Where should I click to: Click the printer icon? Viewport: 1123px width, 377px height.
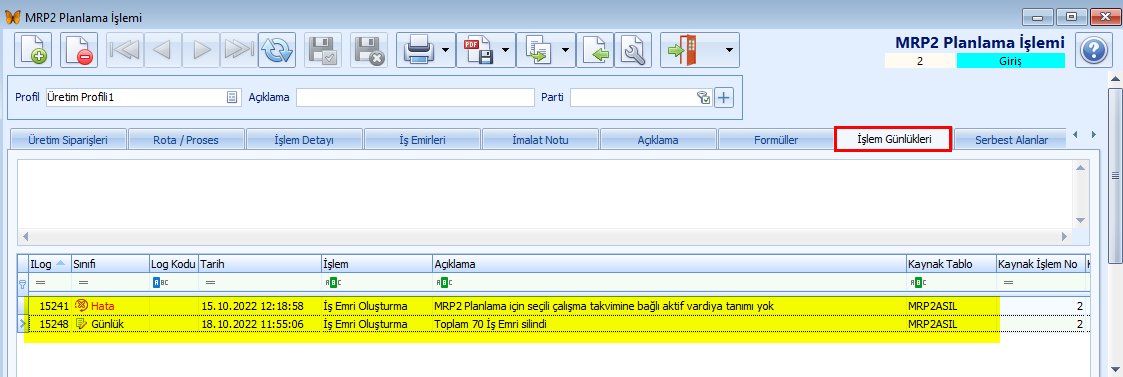pyautogui.click(x=417, y=50)
